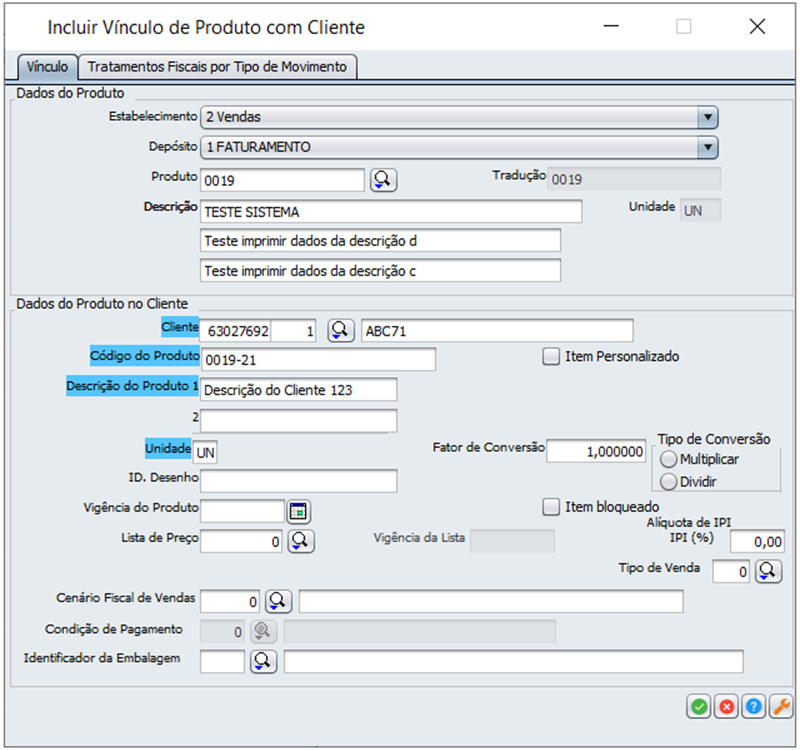Click Identificador da Embalagem search icon

[x=262, y=661]
